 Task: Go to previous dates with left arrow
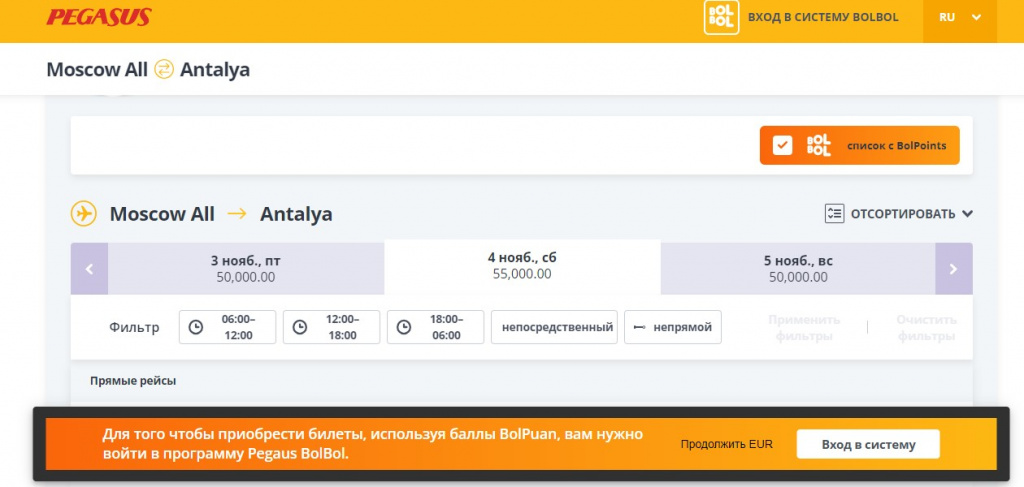[x=89, y=269]
